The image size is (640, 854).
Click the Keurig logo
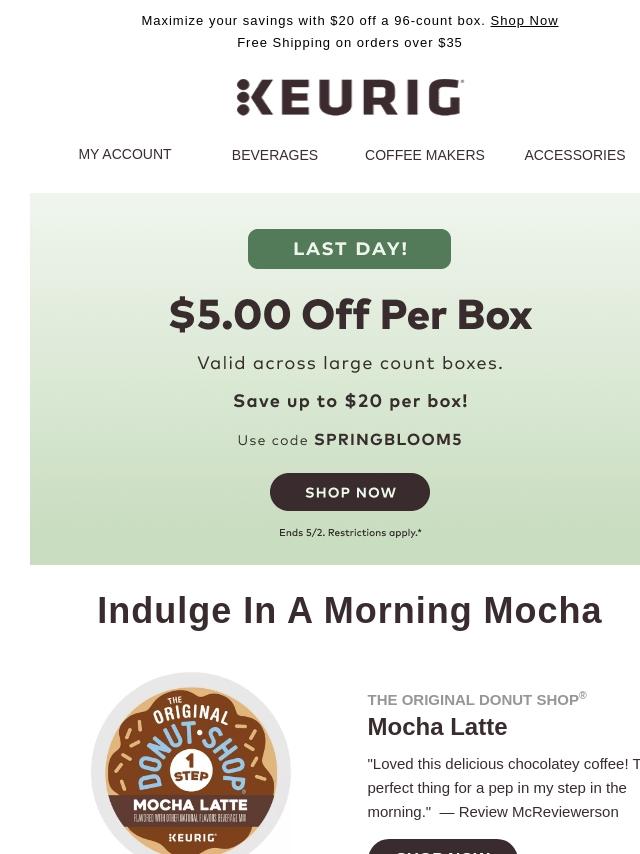pyautogui.click(x=350, y=97)
